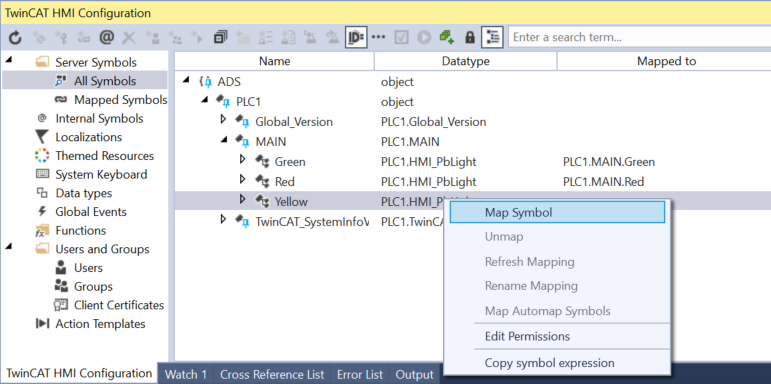The image size is (771, 384).
Task: Click the greyed checkbox toolbar icon
Action: point(402,37)
